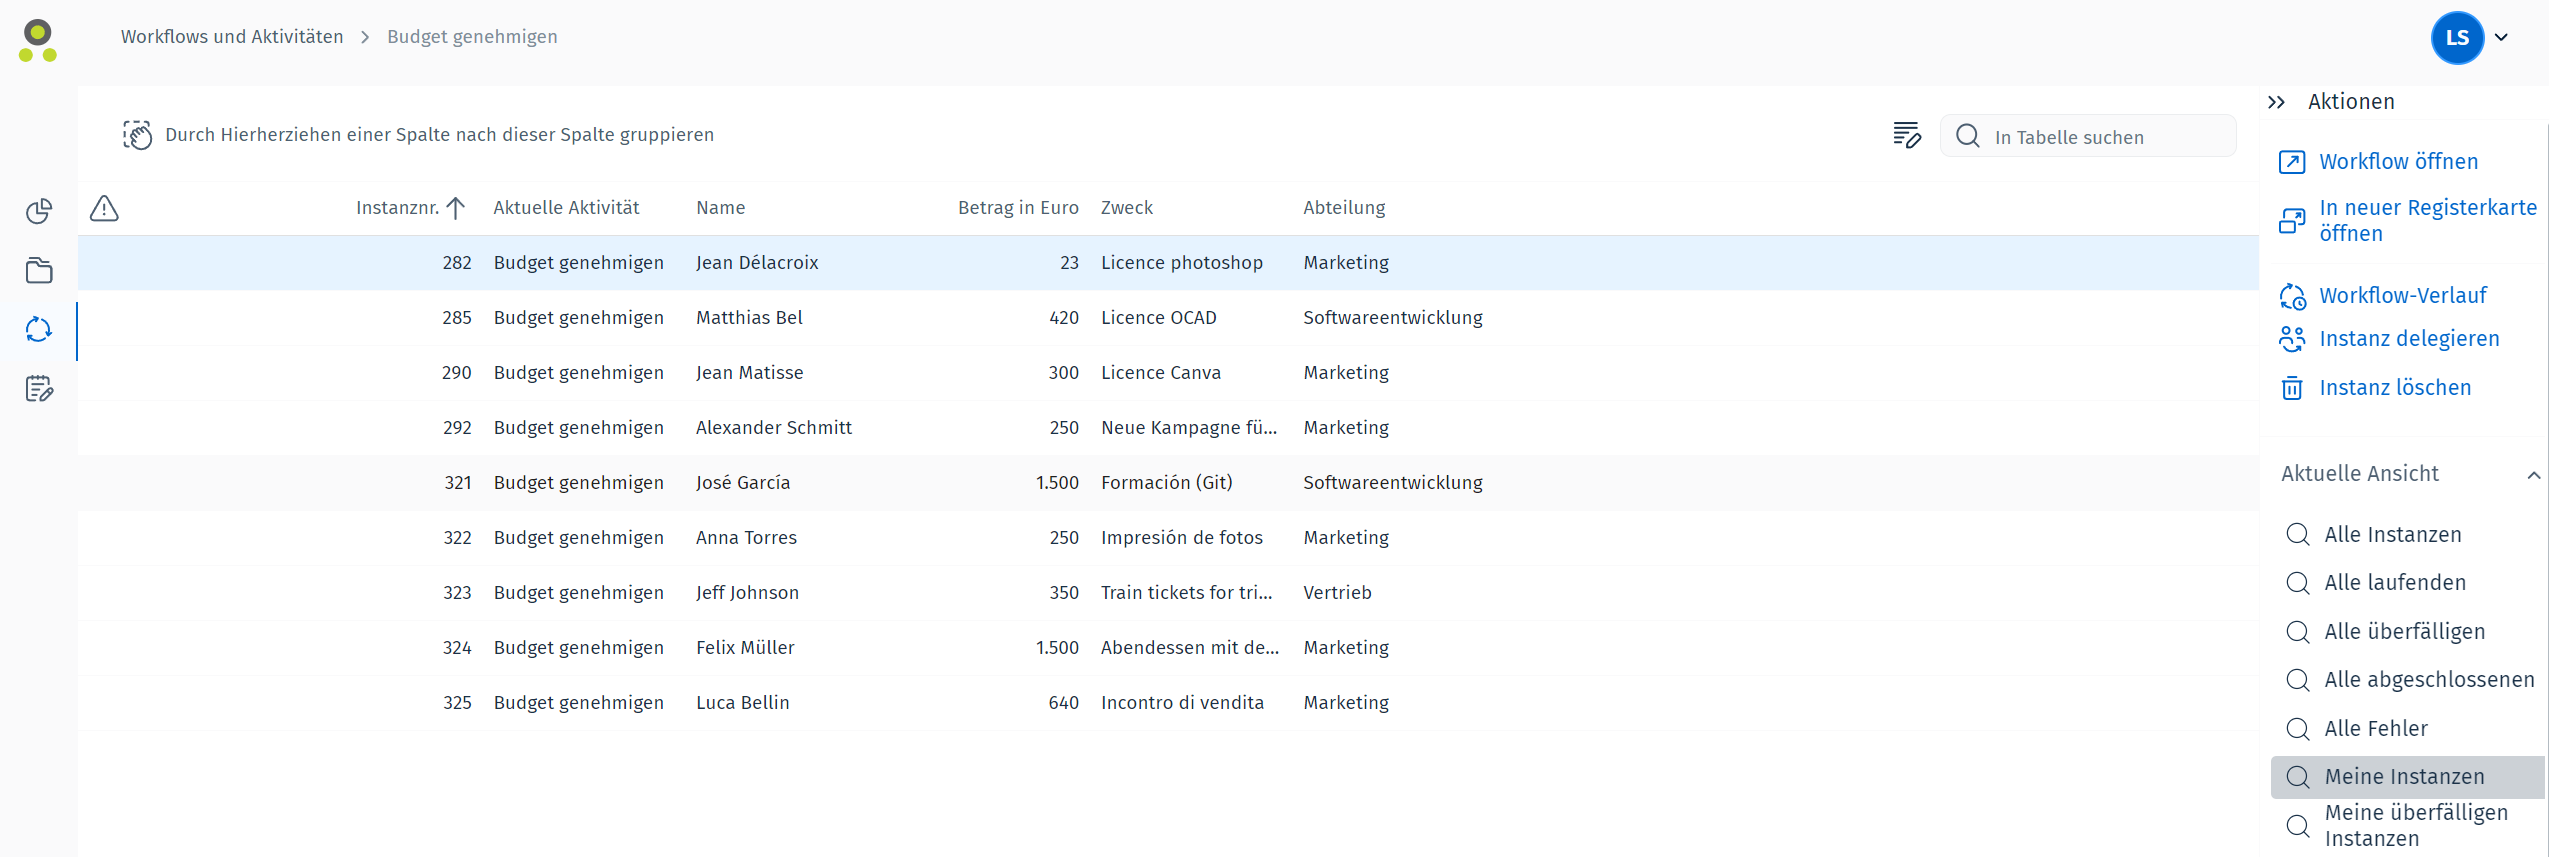Switch to Alle Instanzen view
Screen dimensions: 2549x857
tap(2392, 535)
